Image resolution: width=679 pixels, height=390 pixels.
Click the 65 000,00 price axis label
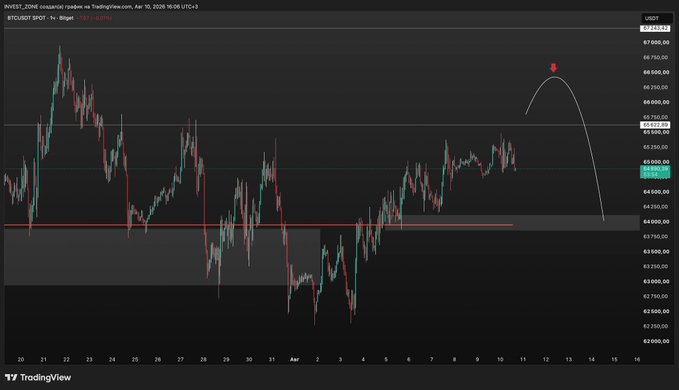coord(656,162)
